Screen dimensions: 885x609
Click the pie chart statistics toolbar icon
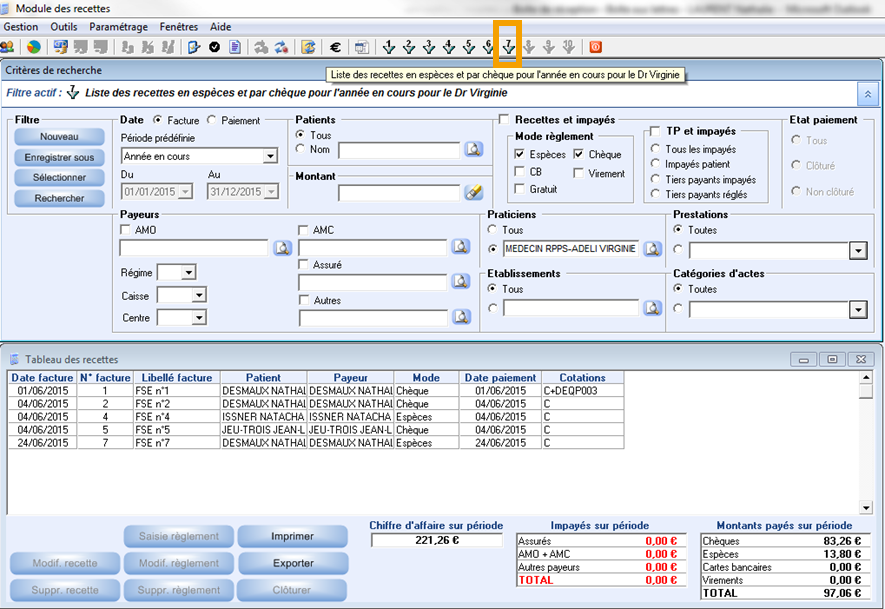pos(34,47)
